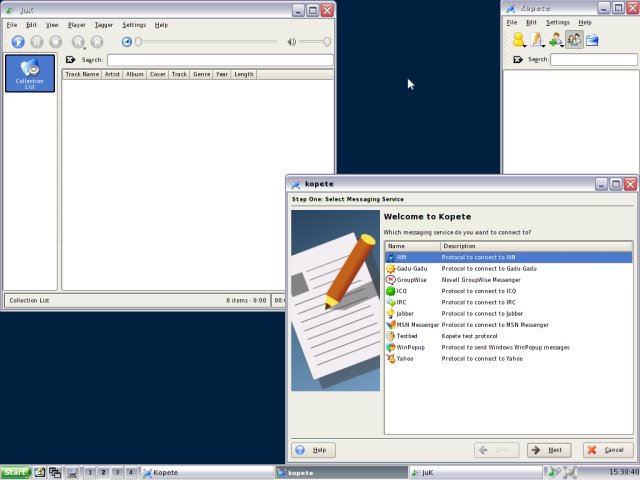Cancel the Kopete account wizard
The image size is (640, 480).
(x=607, y=450)
